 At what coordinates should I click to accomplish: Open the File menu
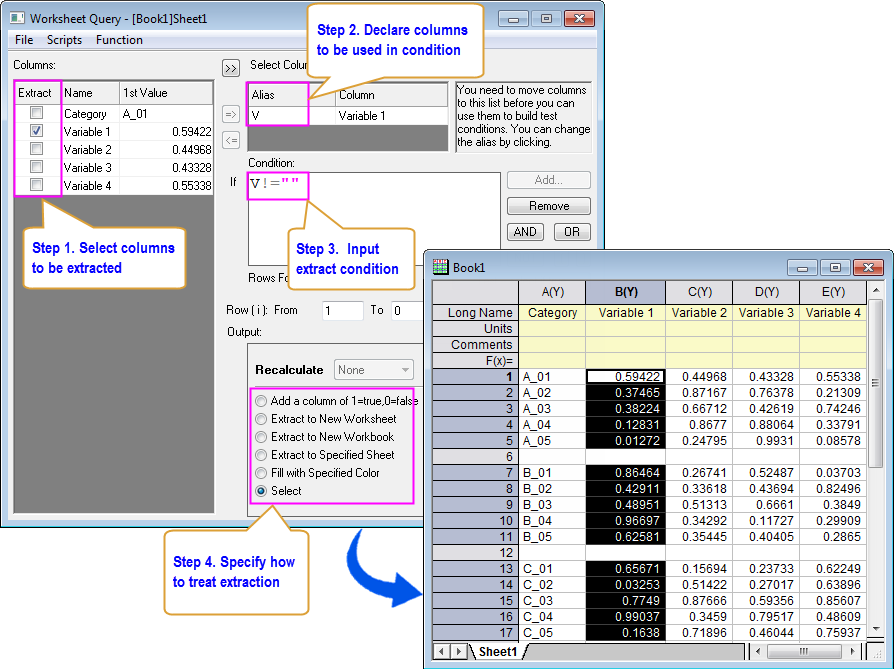click(x=24, y=40)
